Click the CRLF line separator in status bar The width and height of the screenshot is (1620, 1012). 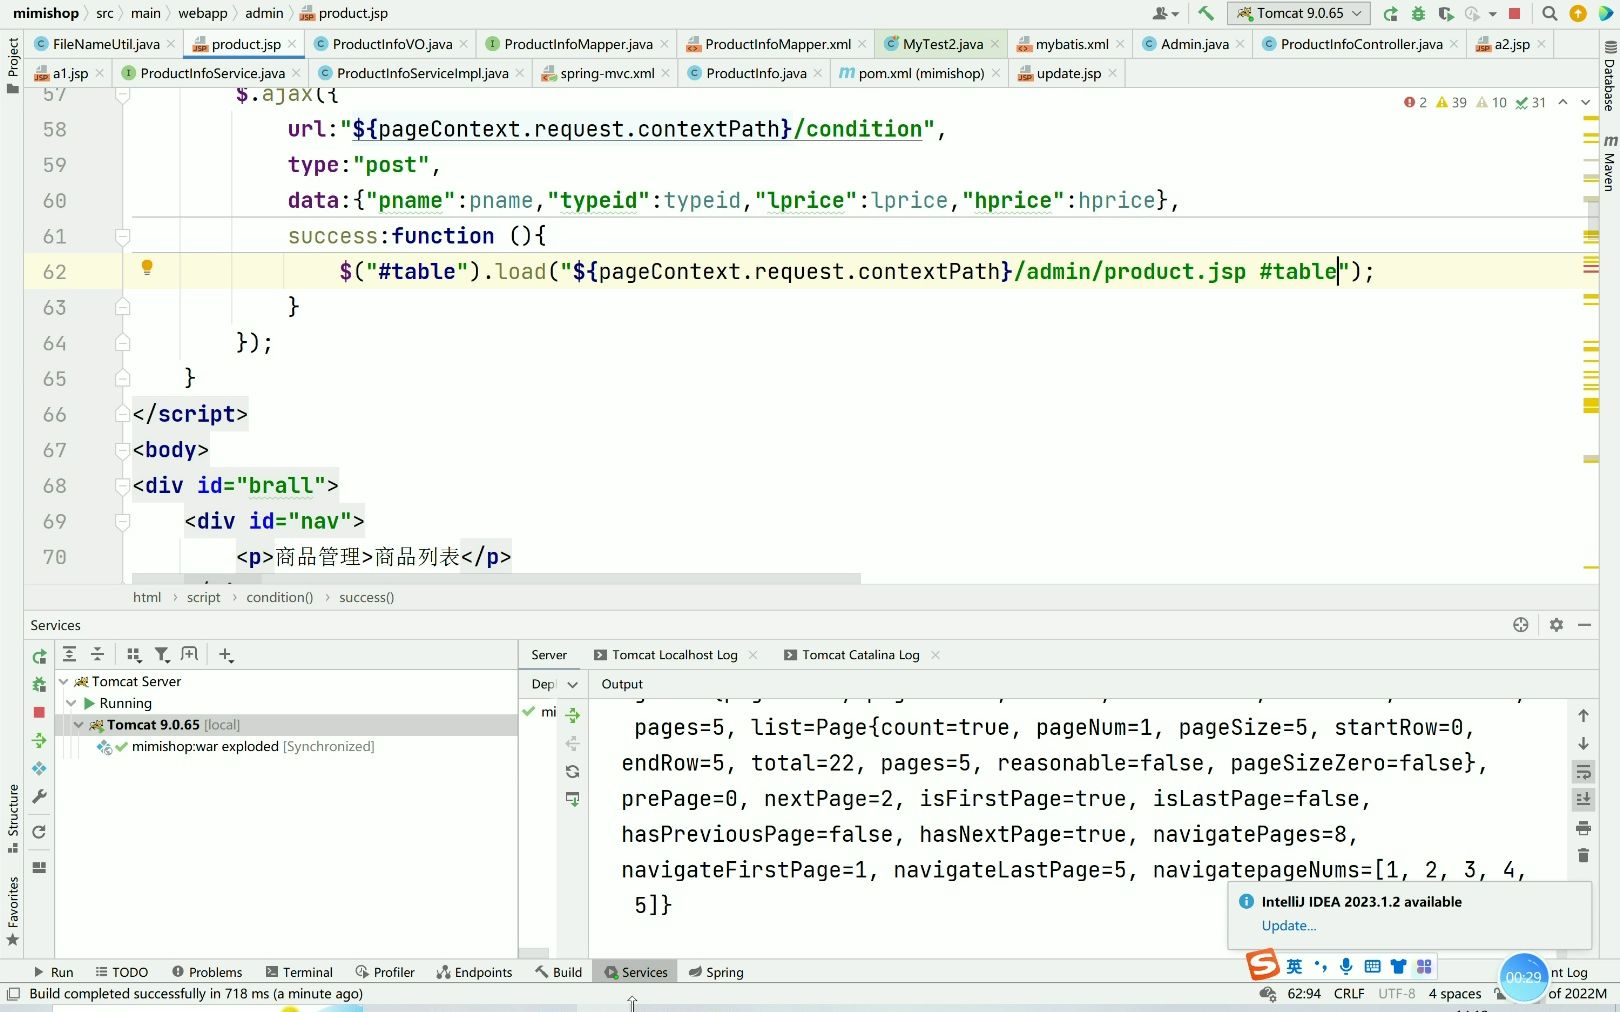point(1349,994)
